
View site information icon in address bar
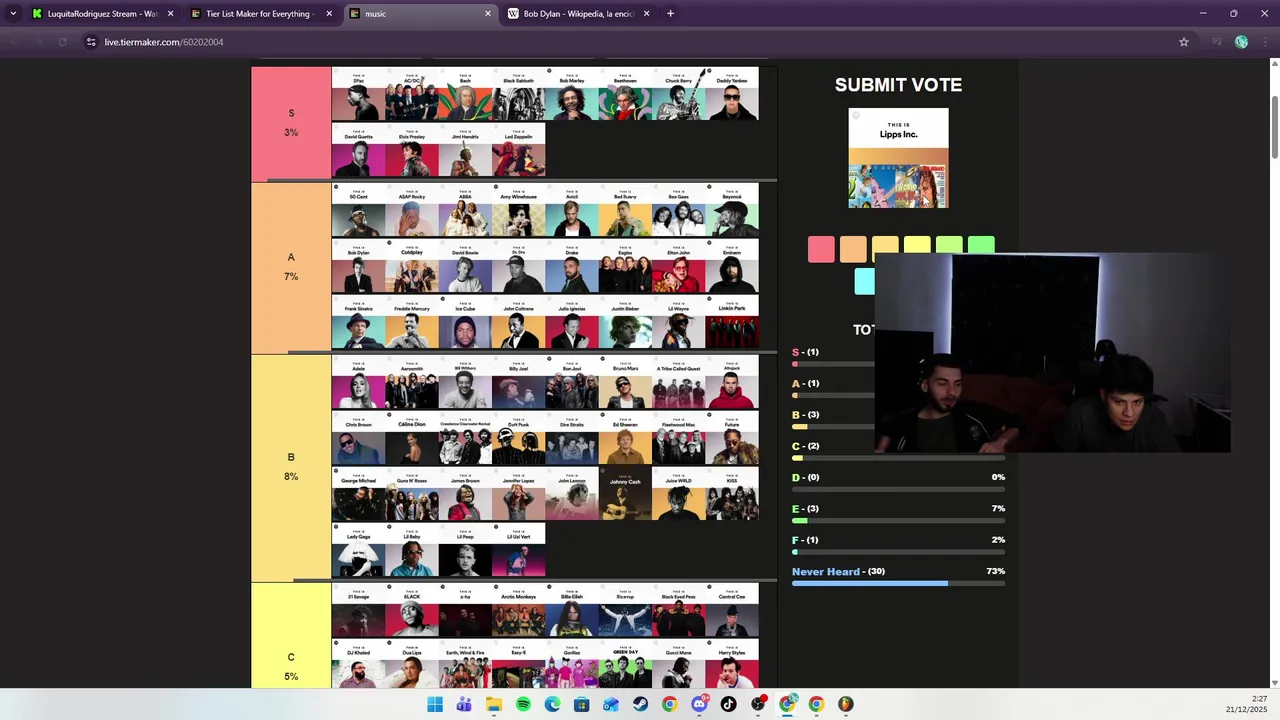[x=91, y=42]
